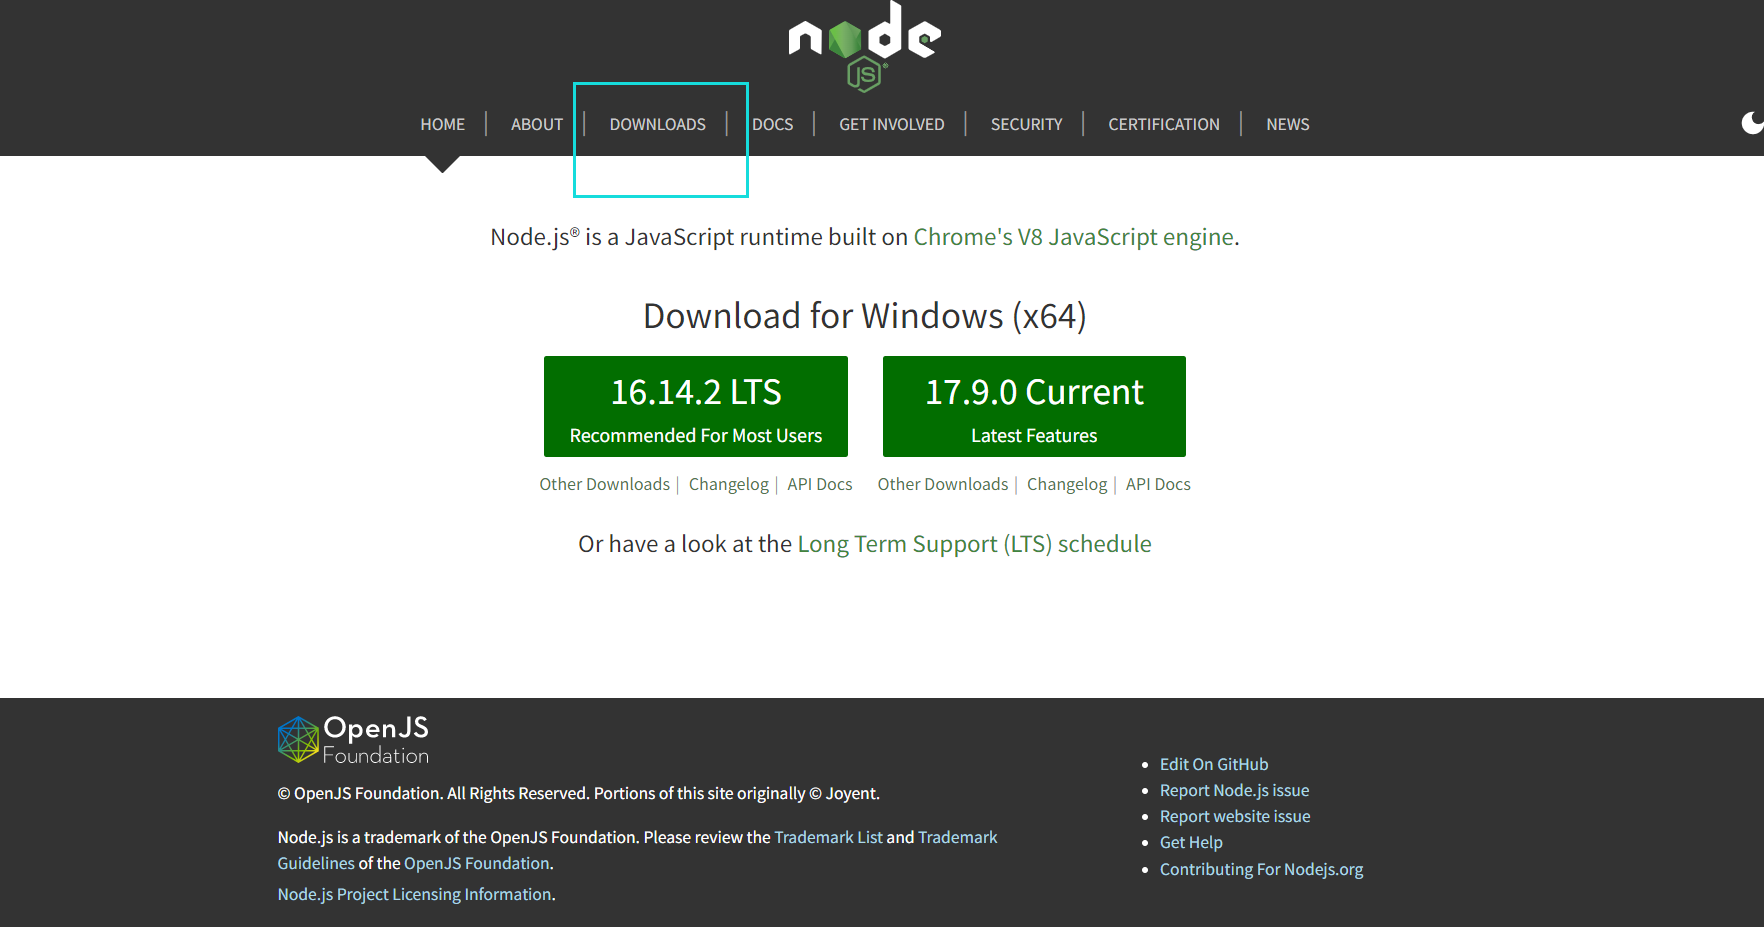Follow Chrome's V8 JavaScript engine link

click(x=1073, y=237)
